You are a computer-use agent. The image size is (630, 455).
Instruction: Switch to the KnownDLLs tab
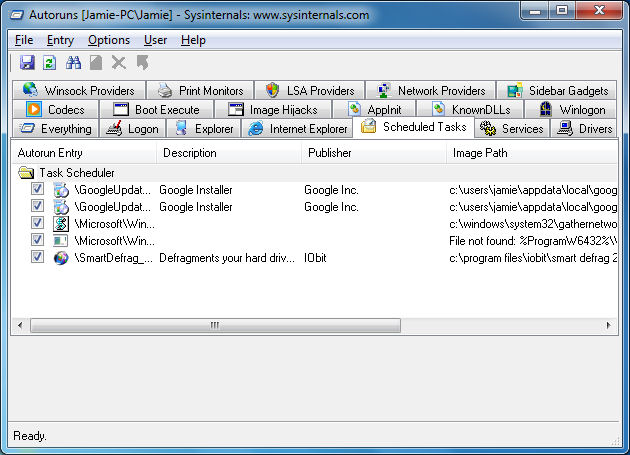(x=470, y=109)
